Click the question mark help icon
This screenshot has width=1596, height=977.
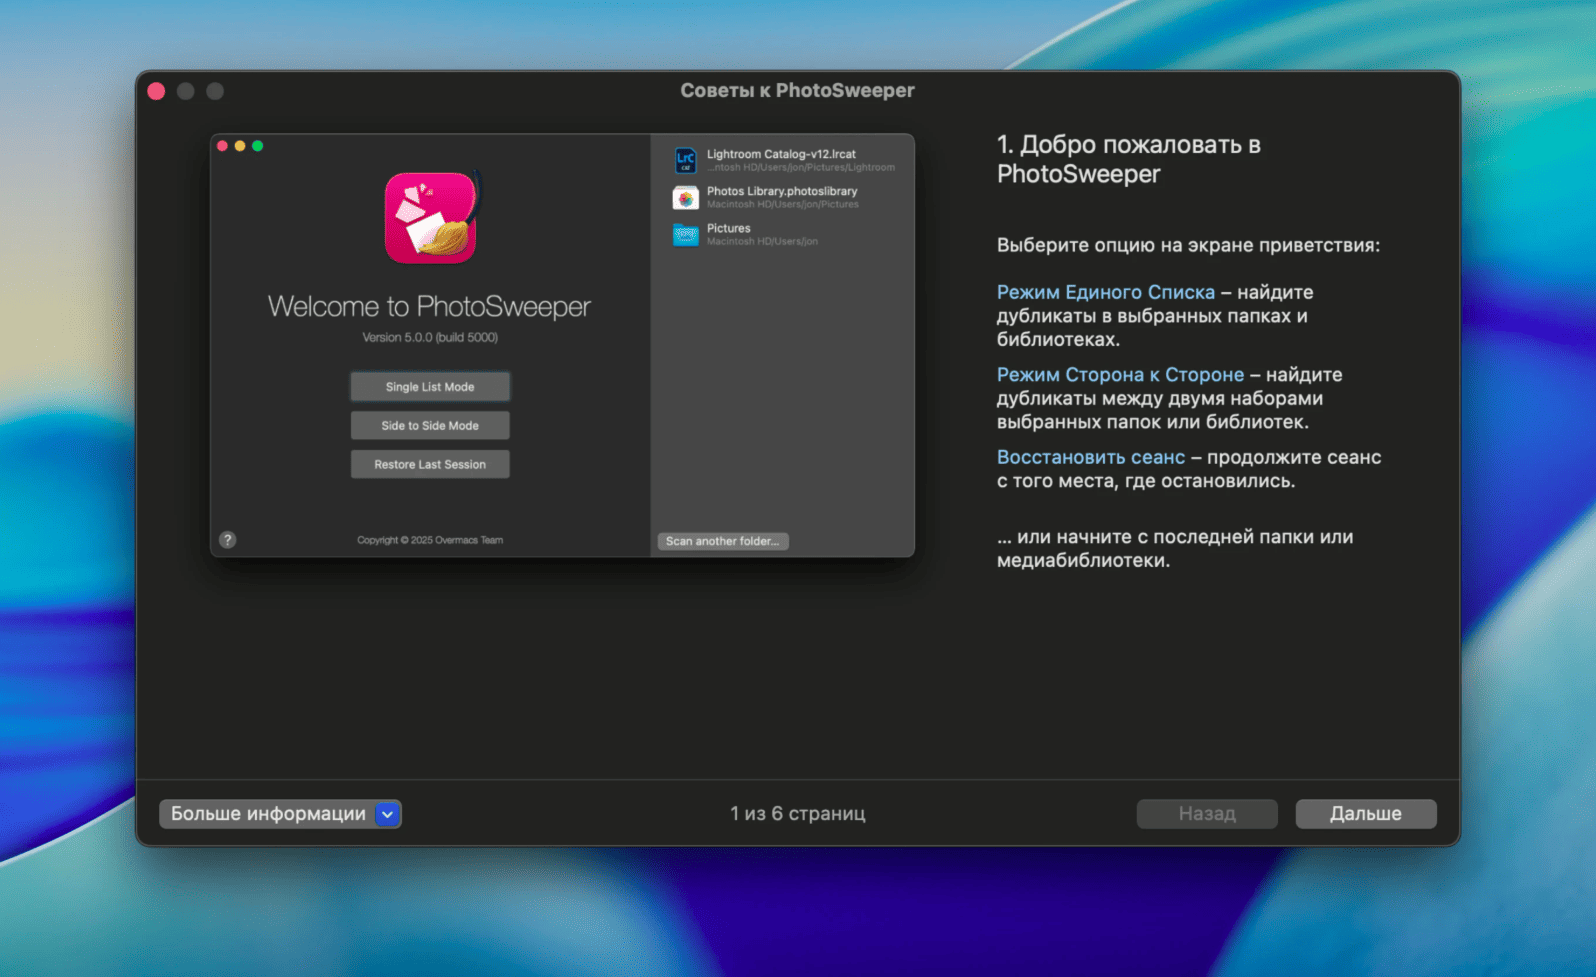[x=228, y=540]
